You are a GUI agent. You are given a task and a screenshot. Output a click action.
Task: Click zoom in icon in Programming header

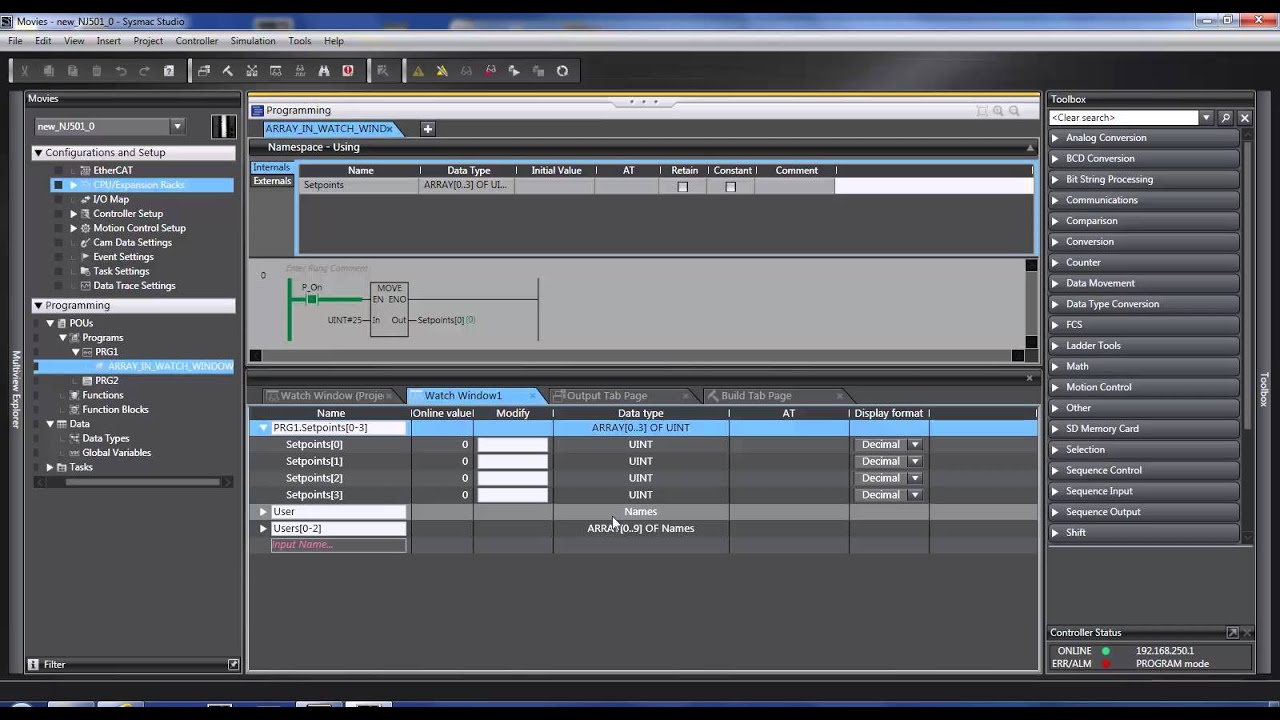tap(998, 111)
